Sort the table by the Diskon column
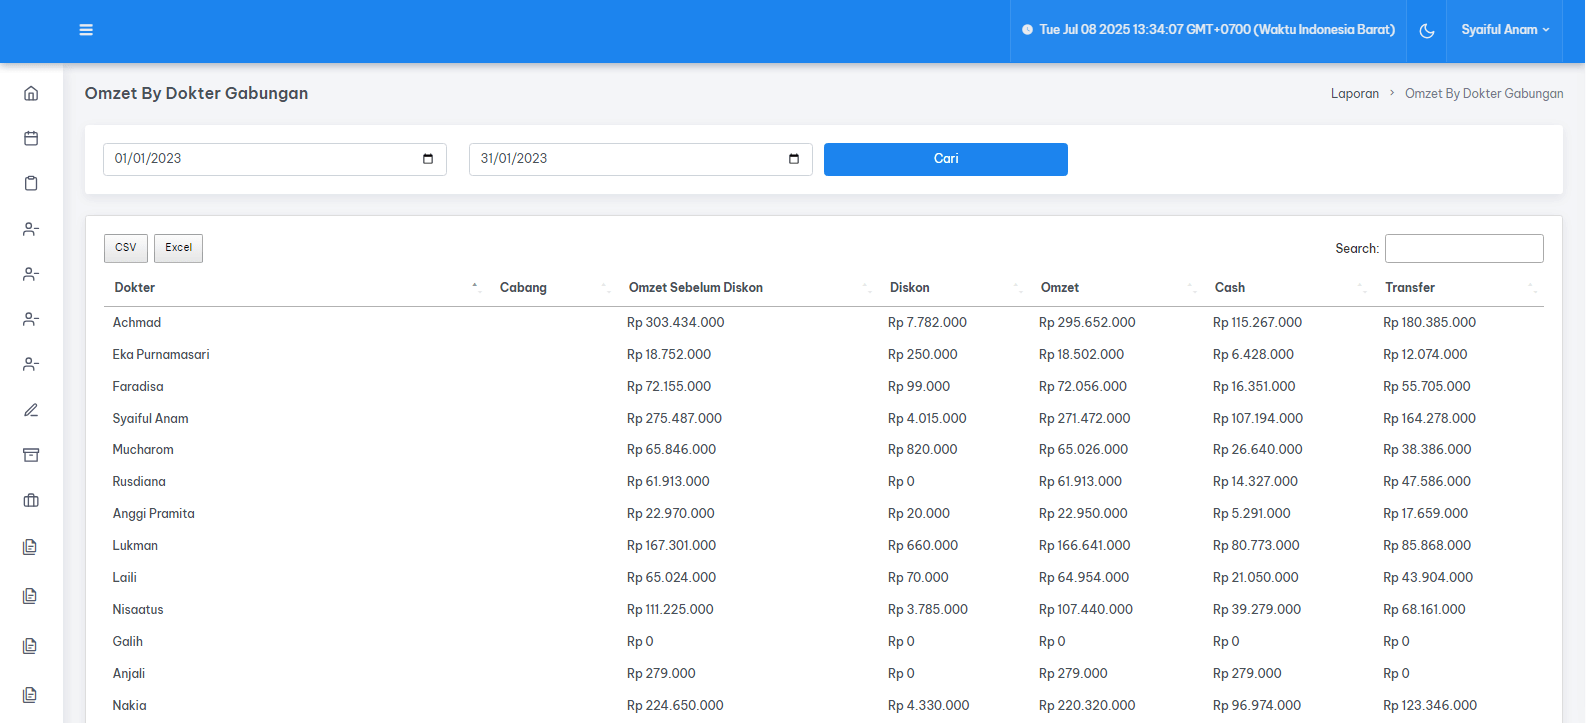Image resolution: width=1586 pixels, height=723 pixels. tap(955, 288)
